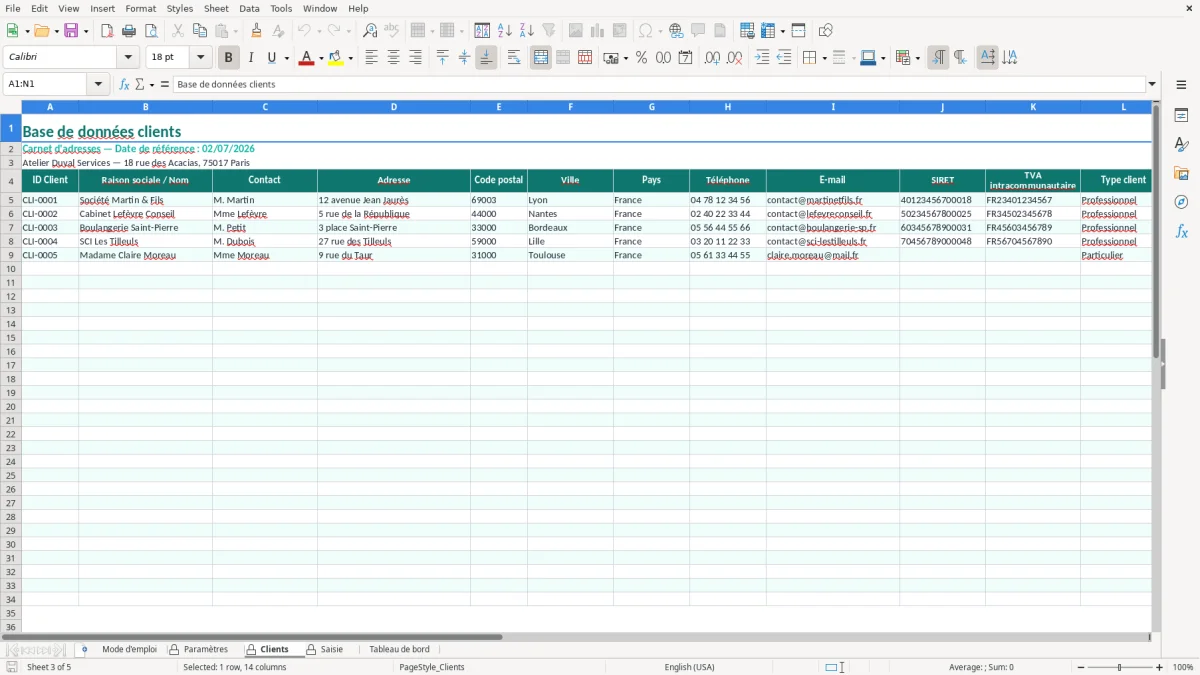Activate Clone Formatting paintbrush

(x=256, y=31)
